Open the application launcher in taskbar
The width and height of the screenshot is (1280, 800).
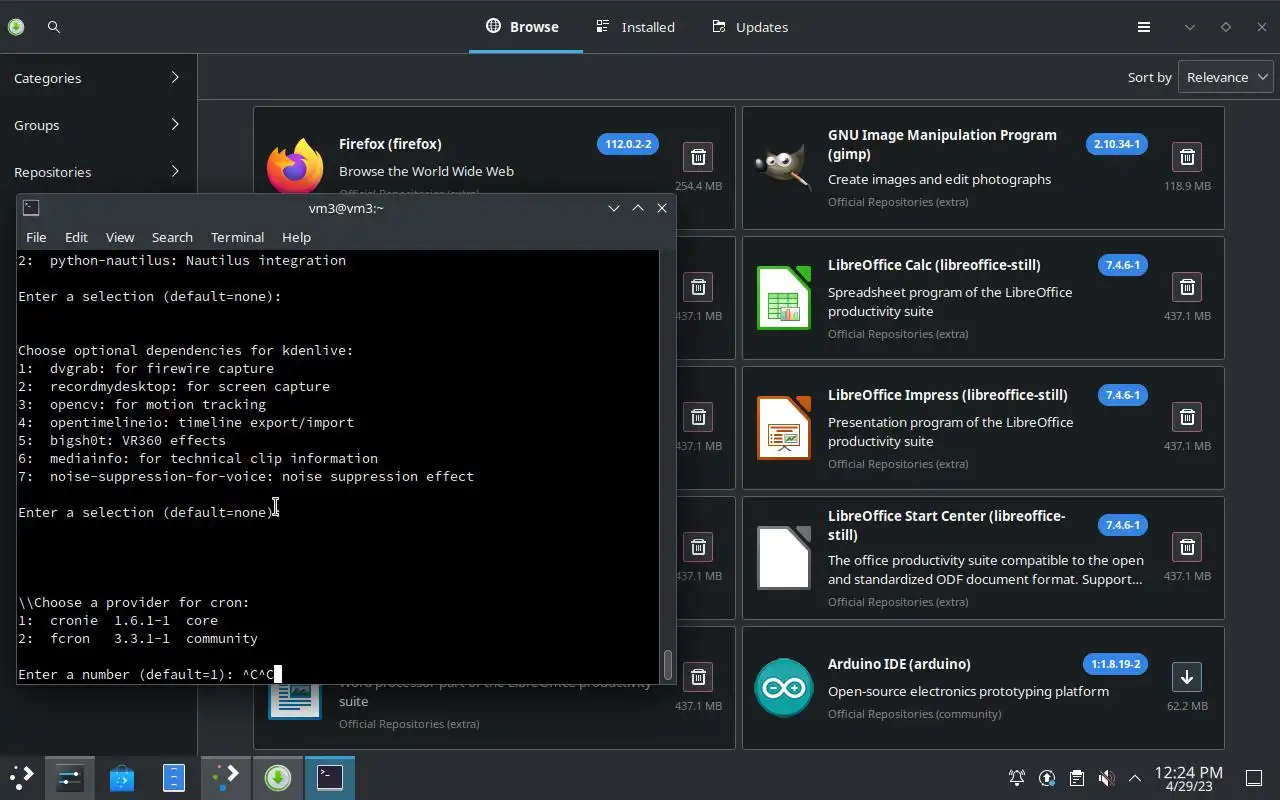[x=22, y=777]
